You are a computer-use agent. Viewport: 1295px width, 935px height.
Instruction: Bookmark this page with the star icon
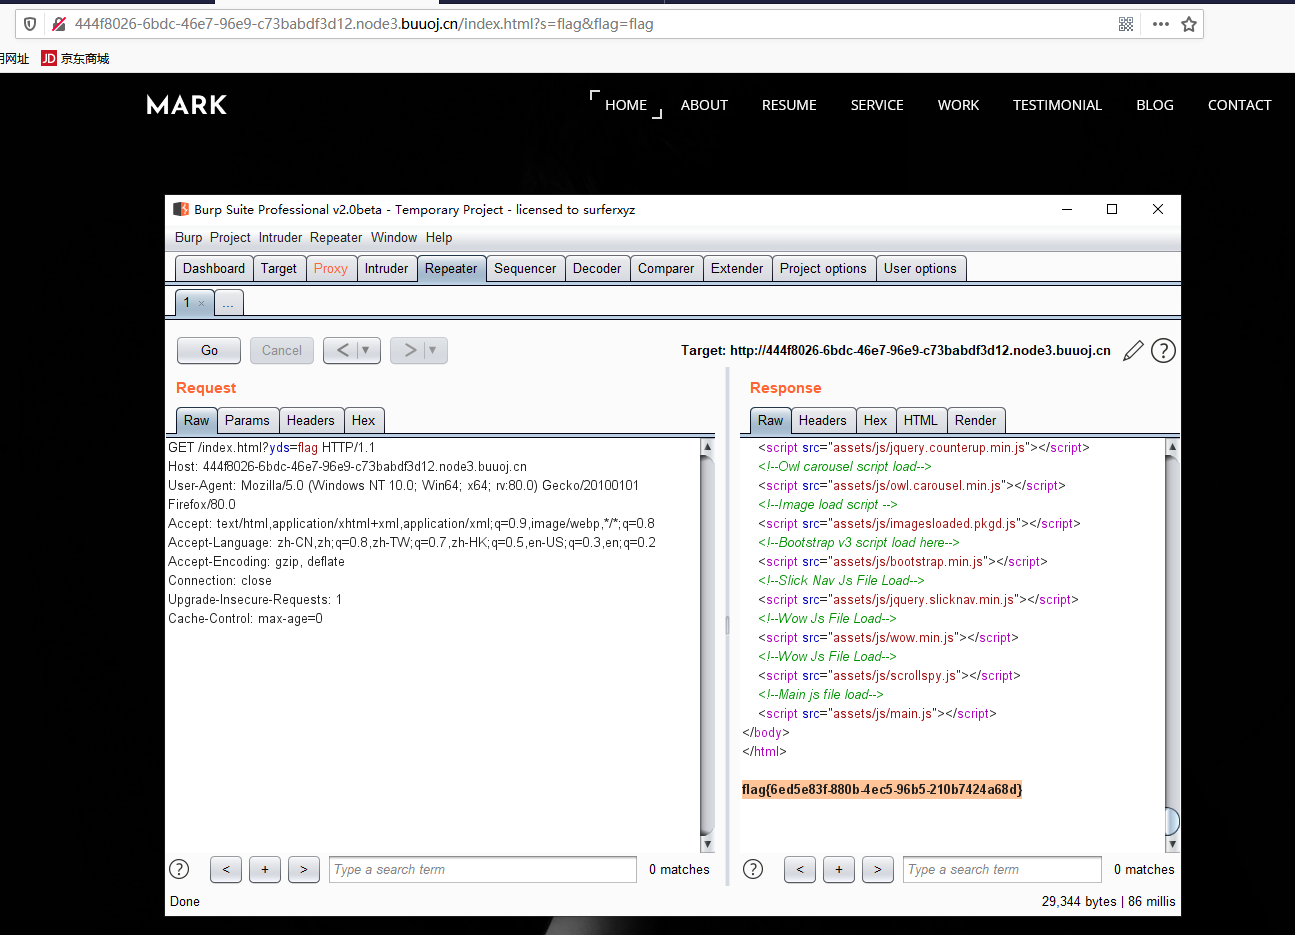click(1189, 24)
